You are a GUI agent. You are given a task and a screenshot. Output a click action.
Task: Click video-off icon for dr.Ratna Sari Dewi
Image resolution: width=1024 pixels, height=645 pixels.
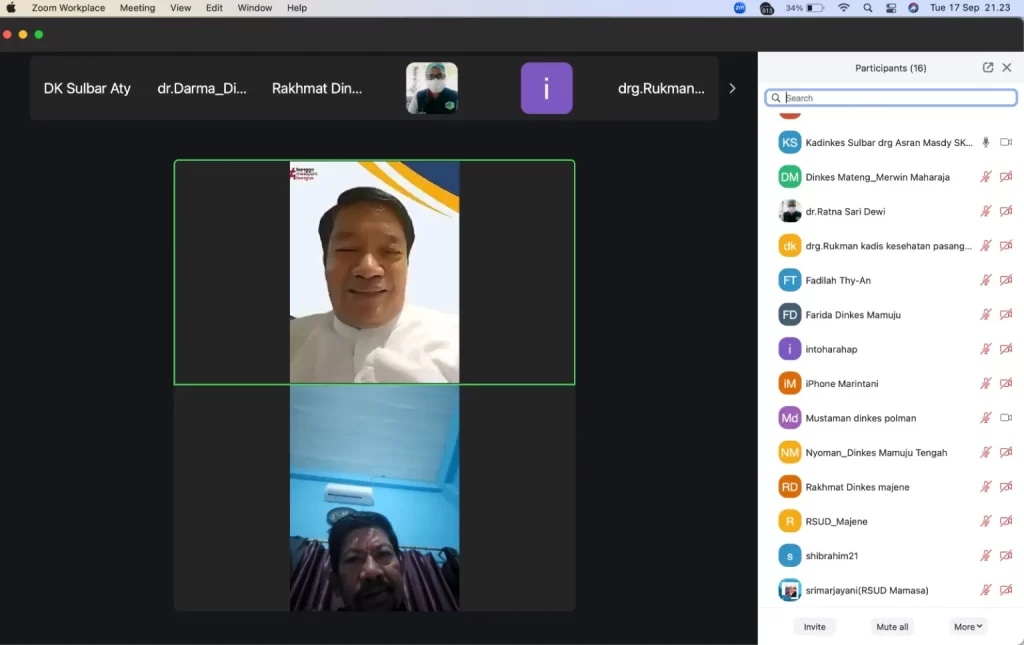point(1006,212)
